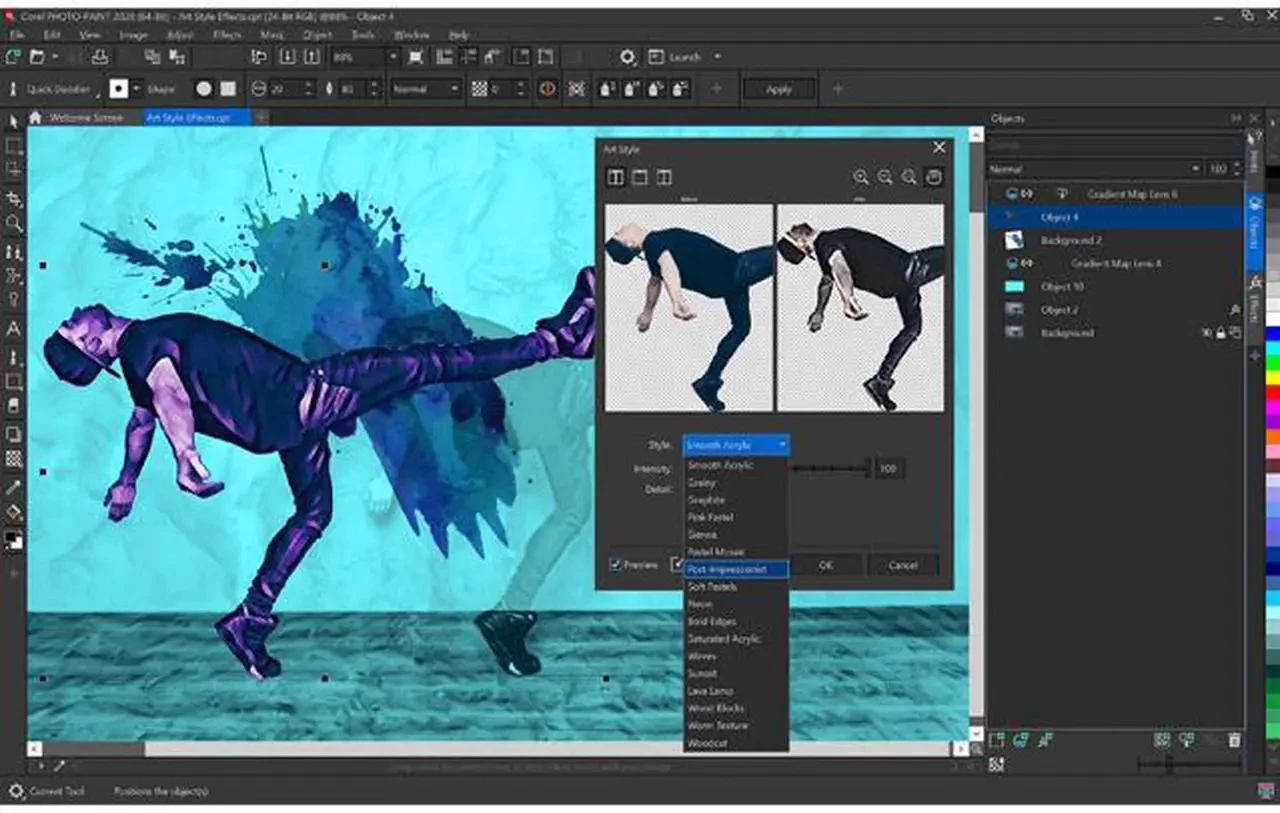The height and width of the screenshot is (813, 1280).
Task: Click Cancel in Art Style dialog
Action: coord(903,565)
